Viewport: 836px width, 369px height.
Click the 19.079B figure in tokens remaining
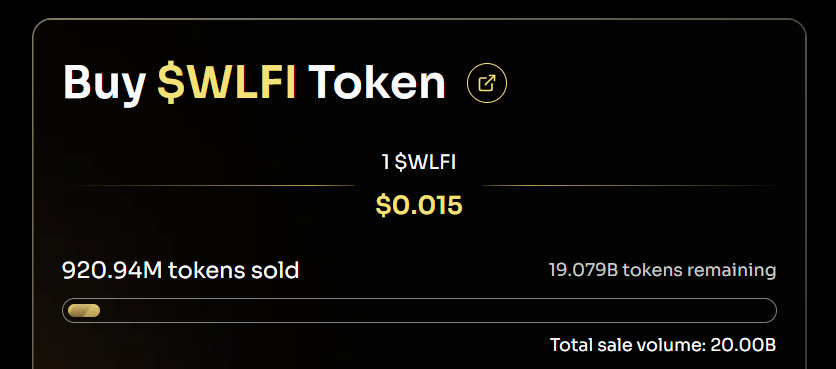point(583,270)
